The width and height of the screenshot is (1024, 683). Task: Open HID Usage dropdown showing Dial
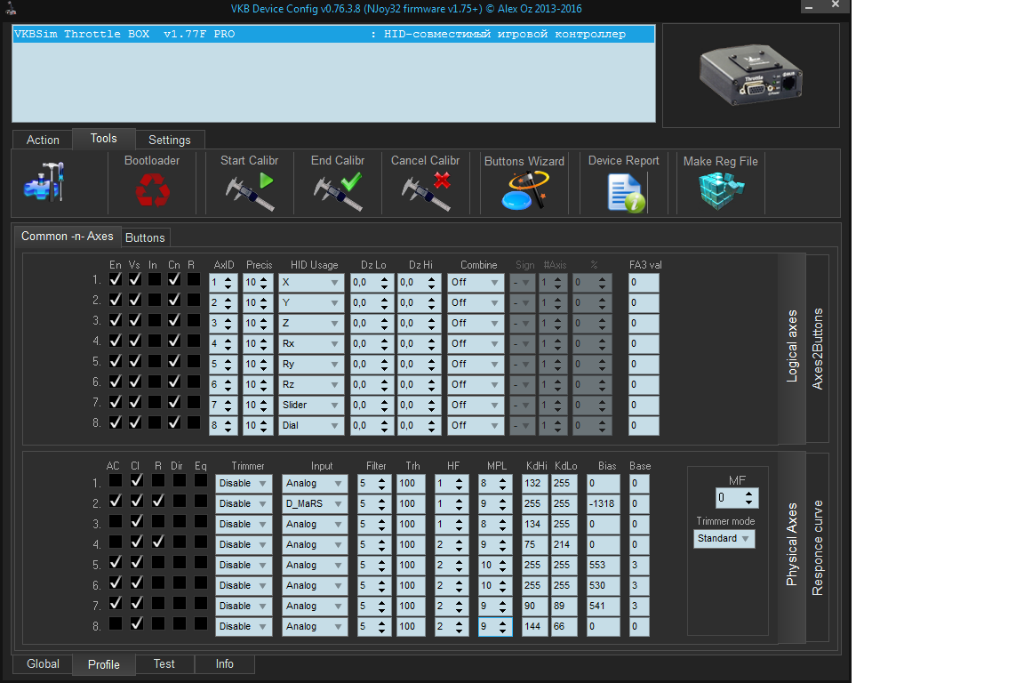click(311, 425)
